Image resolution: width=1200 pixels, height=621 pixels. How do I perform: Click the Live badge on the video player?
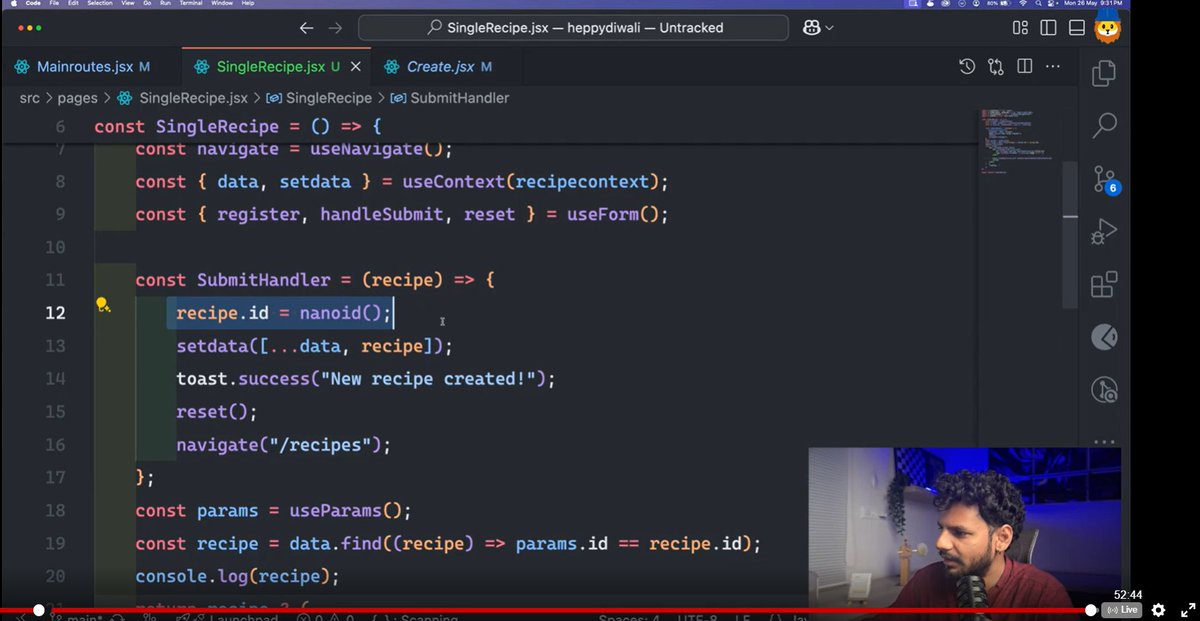pos(1123,609)
